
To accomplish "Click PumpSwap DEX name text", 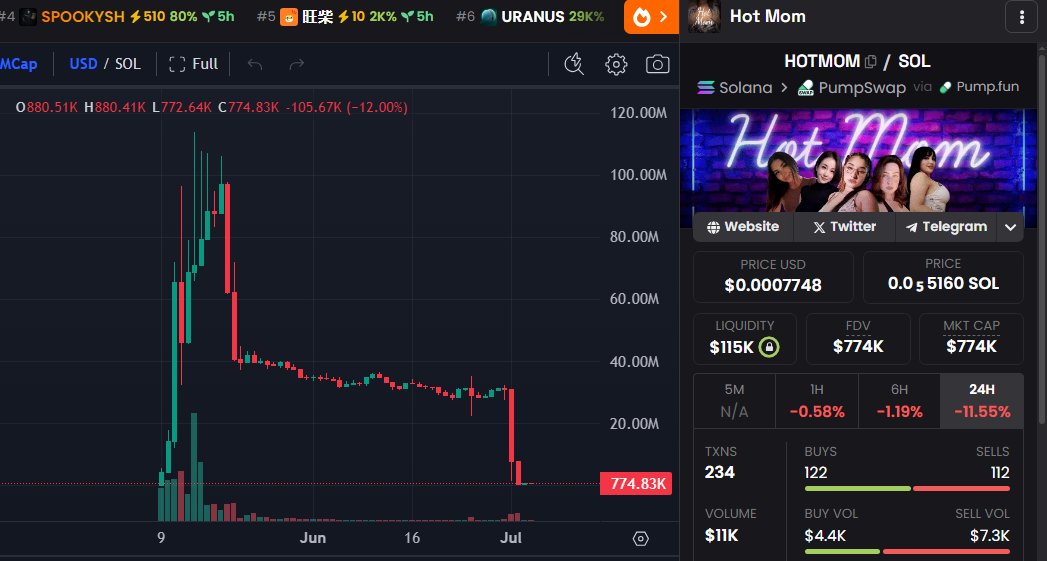I will coord(862,87).
